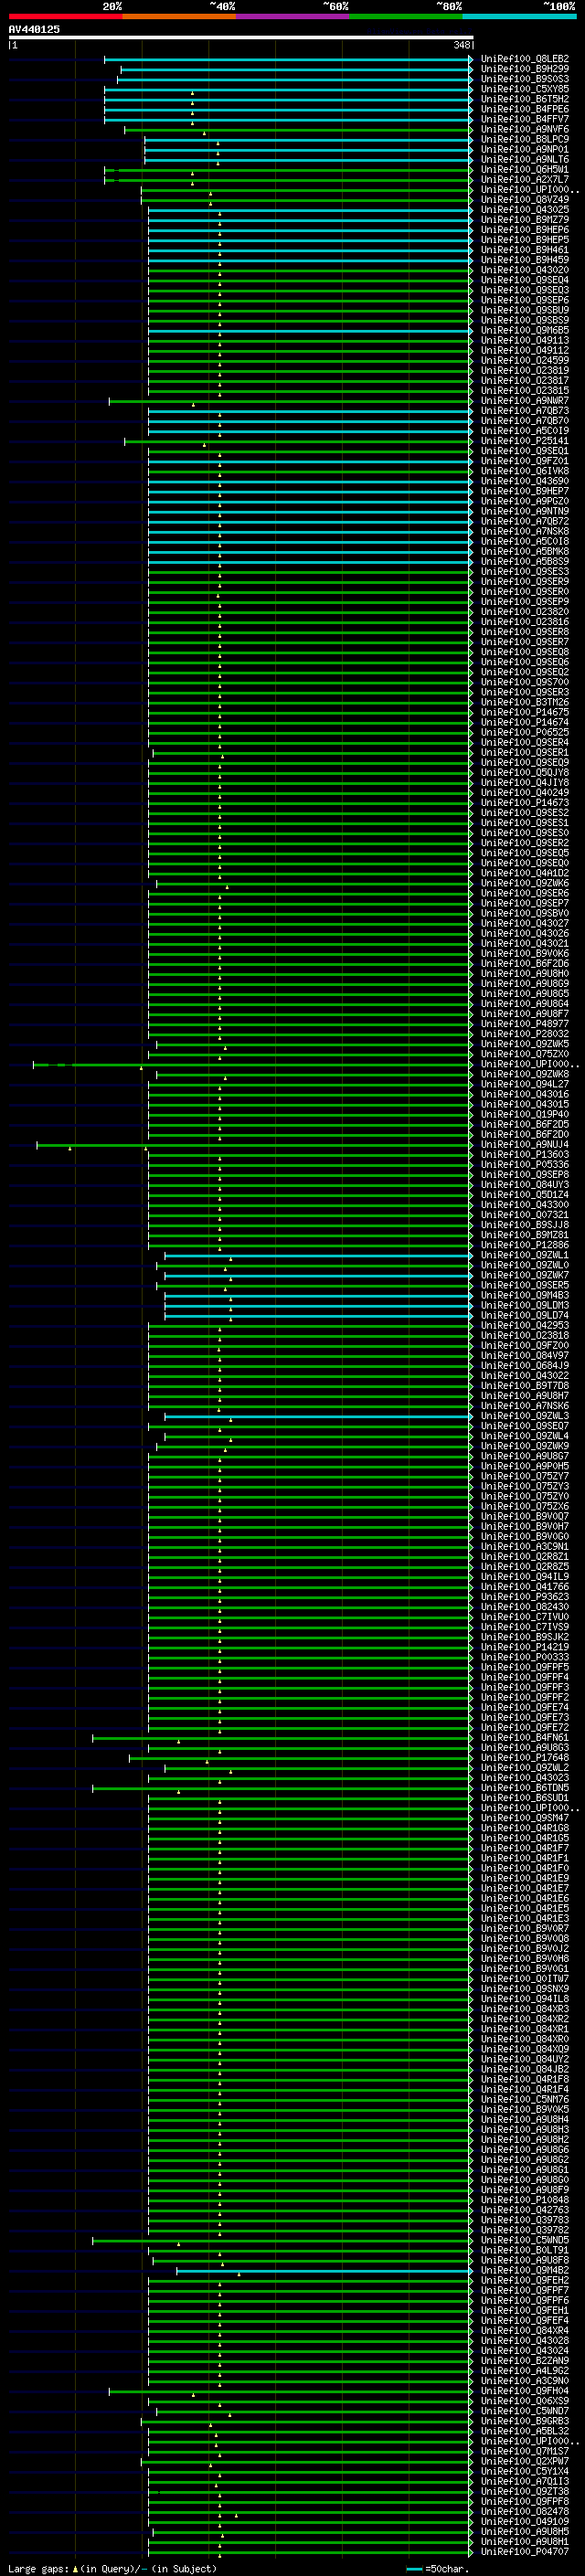Click the cyan ~100% identity legend segment
The image size is (585, 2576).
pos(519,16)
